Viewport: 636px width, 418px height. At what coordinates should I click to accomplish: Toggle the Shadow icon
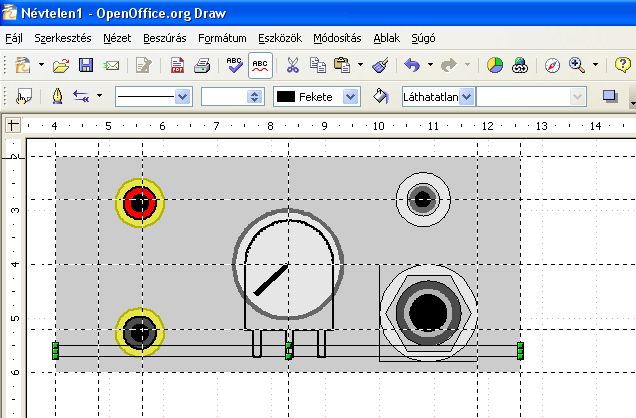610,96
